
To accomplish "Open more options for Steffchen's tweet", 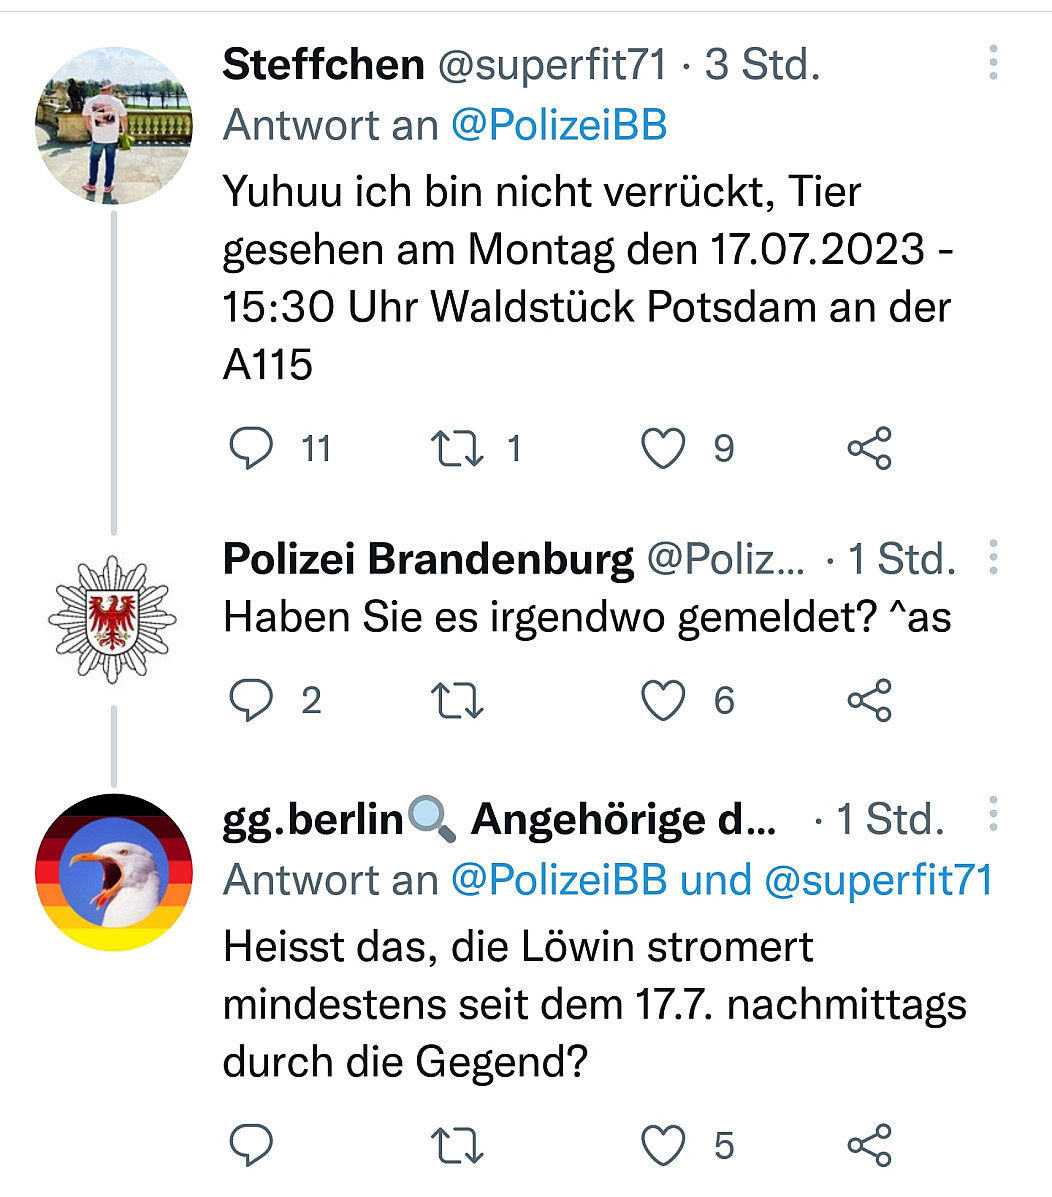I will (993, 63).
